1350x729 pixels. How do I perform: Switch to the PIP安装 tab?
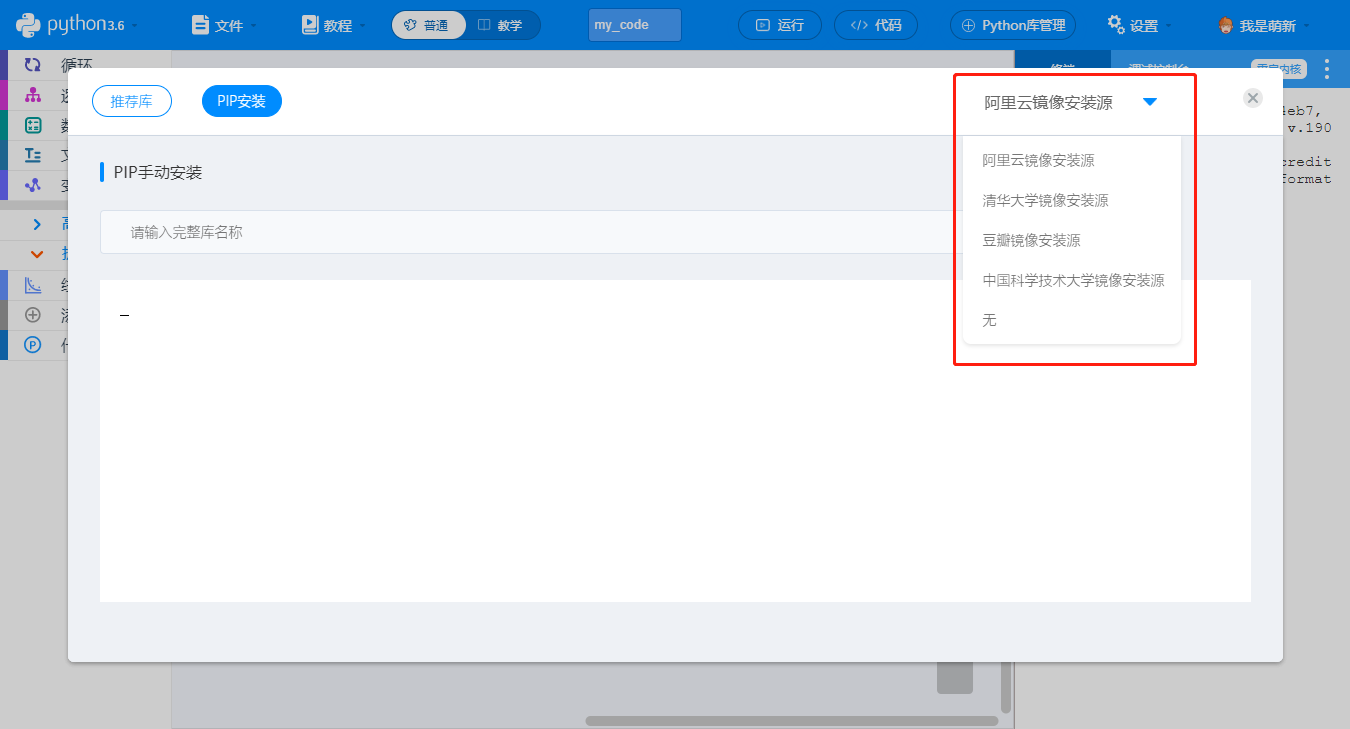242,102
